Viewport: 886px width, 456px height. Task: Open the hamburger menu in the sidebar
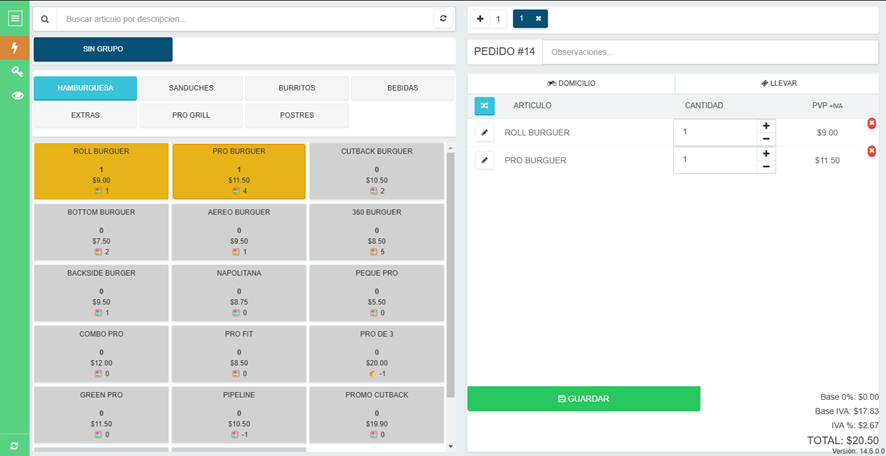(15, 19)
